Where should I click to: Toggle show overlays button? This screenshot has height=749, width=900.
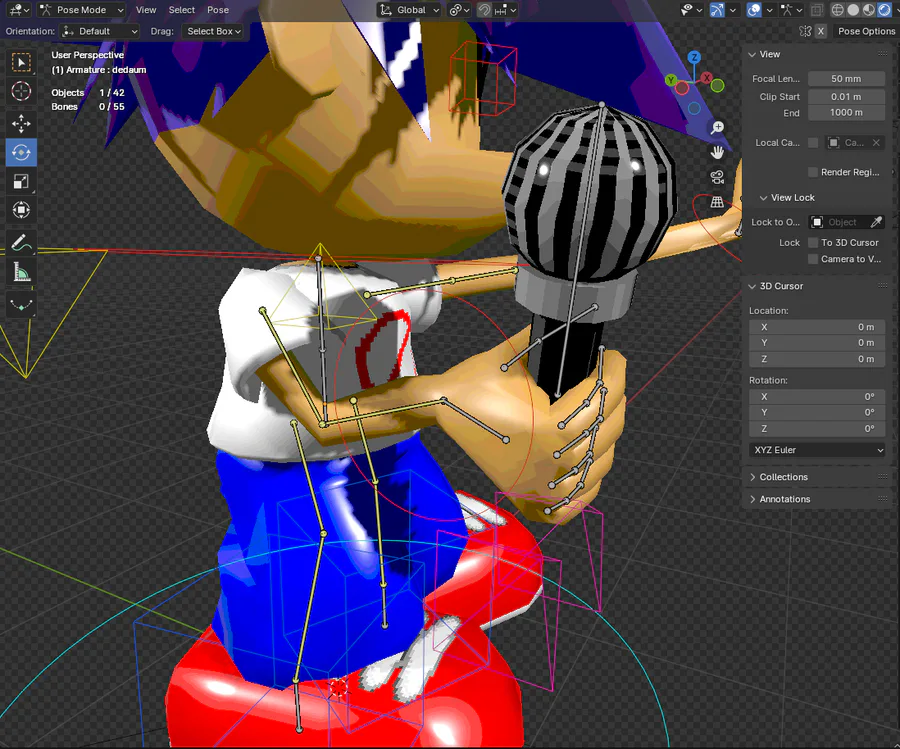click(x=754, y=10)
